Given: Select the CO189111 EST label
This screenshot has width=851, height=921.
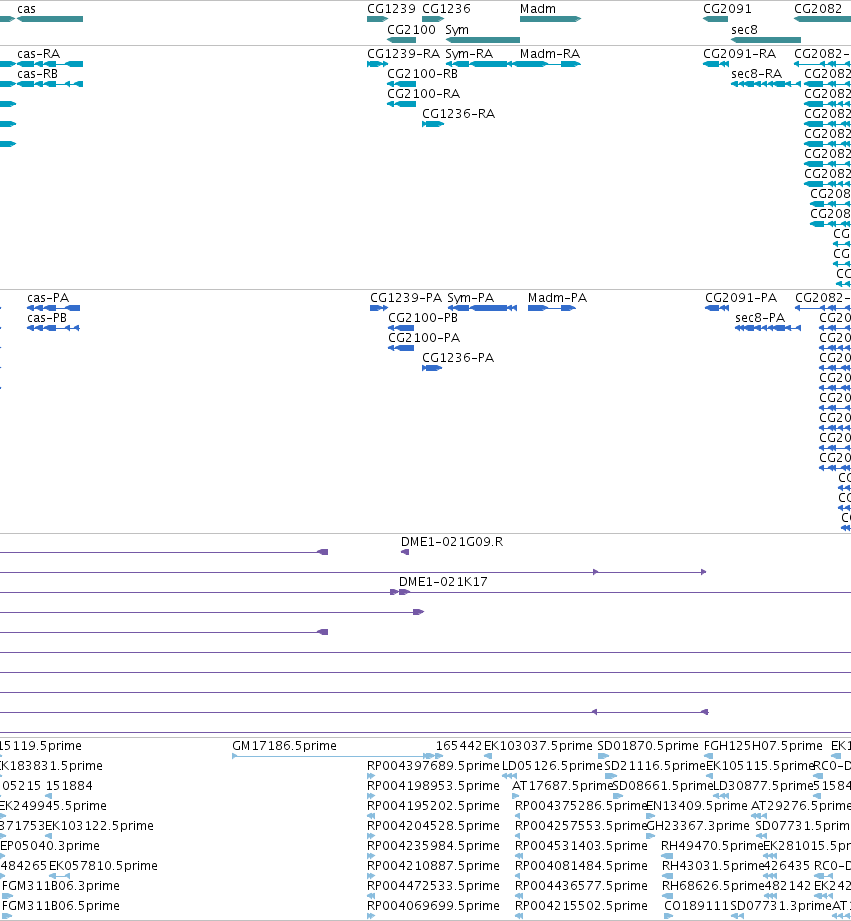Looking at the screenshot, I should (x=697, y=906).
